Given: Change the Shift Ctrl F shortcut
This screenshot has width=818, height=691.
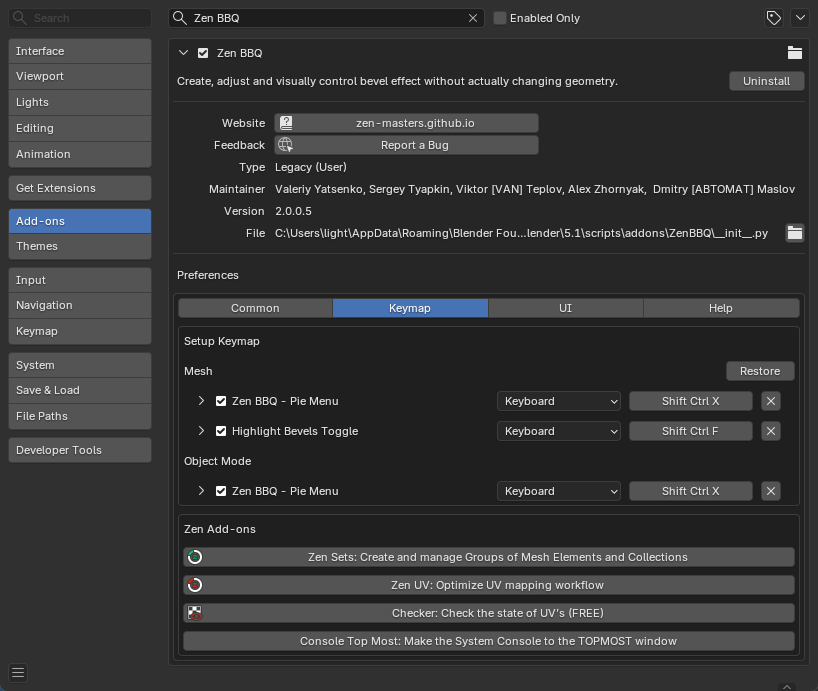Looking at the screenshot, I should click(691, 431).
